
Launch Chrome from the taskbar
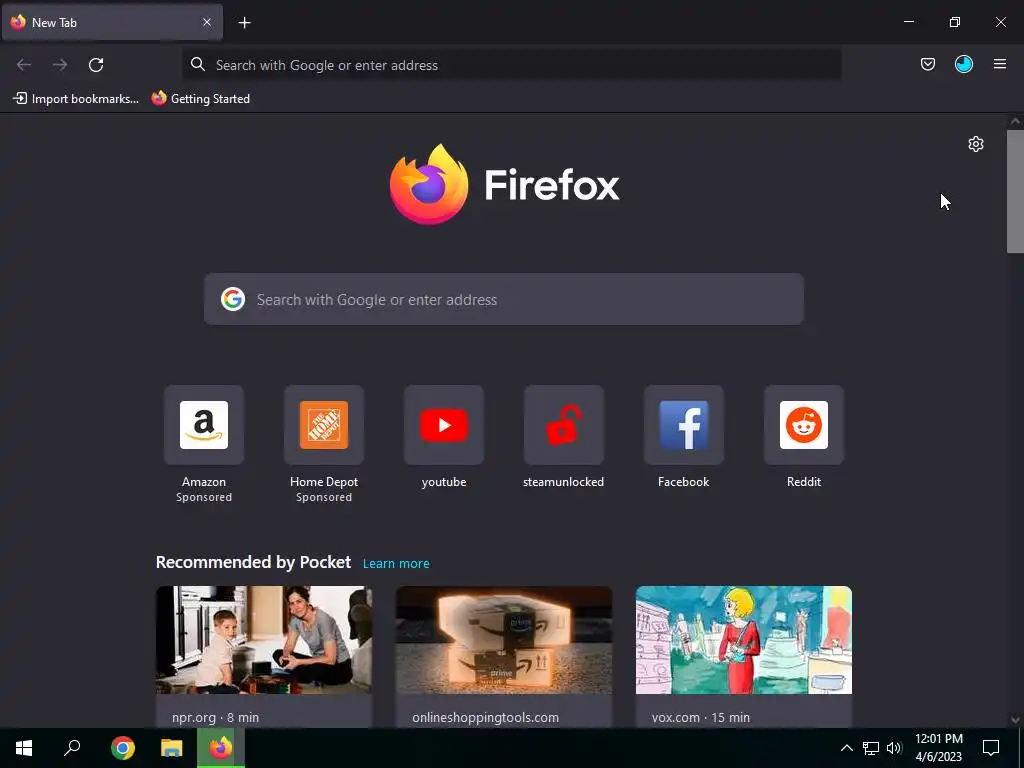tap(123, 748)
